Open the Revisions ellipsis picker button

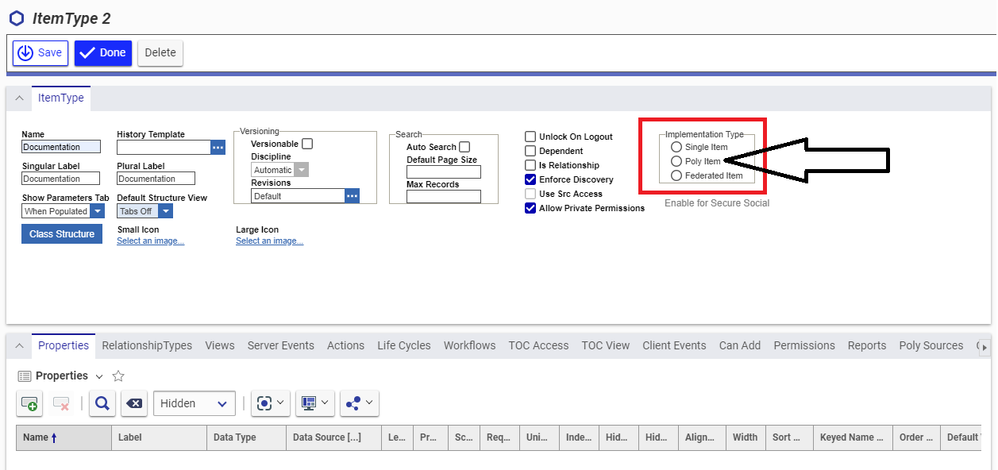coord(352,196)
